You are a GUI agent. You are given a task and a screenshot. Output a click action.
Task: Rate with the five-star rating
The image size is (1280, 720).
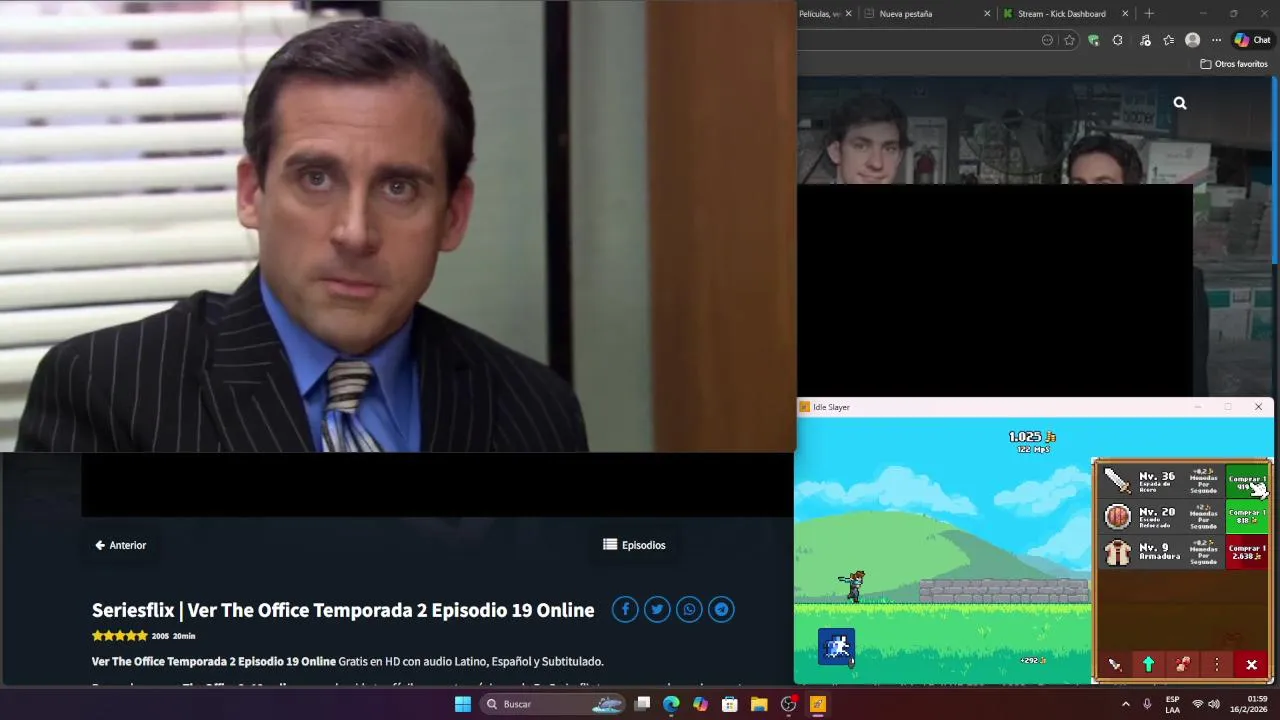point(120,636)
